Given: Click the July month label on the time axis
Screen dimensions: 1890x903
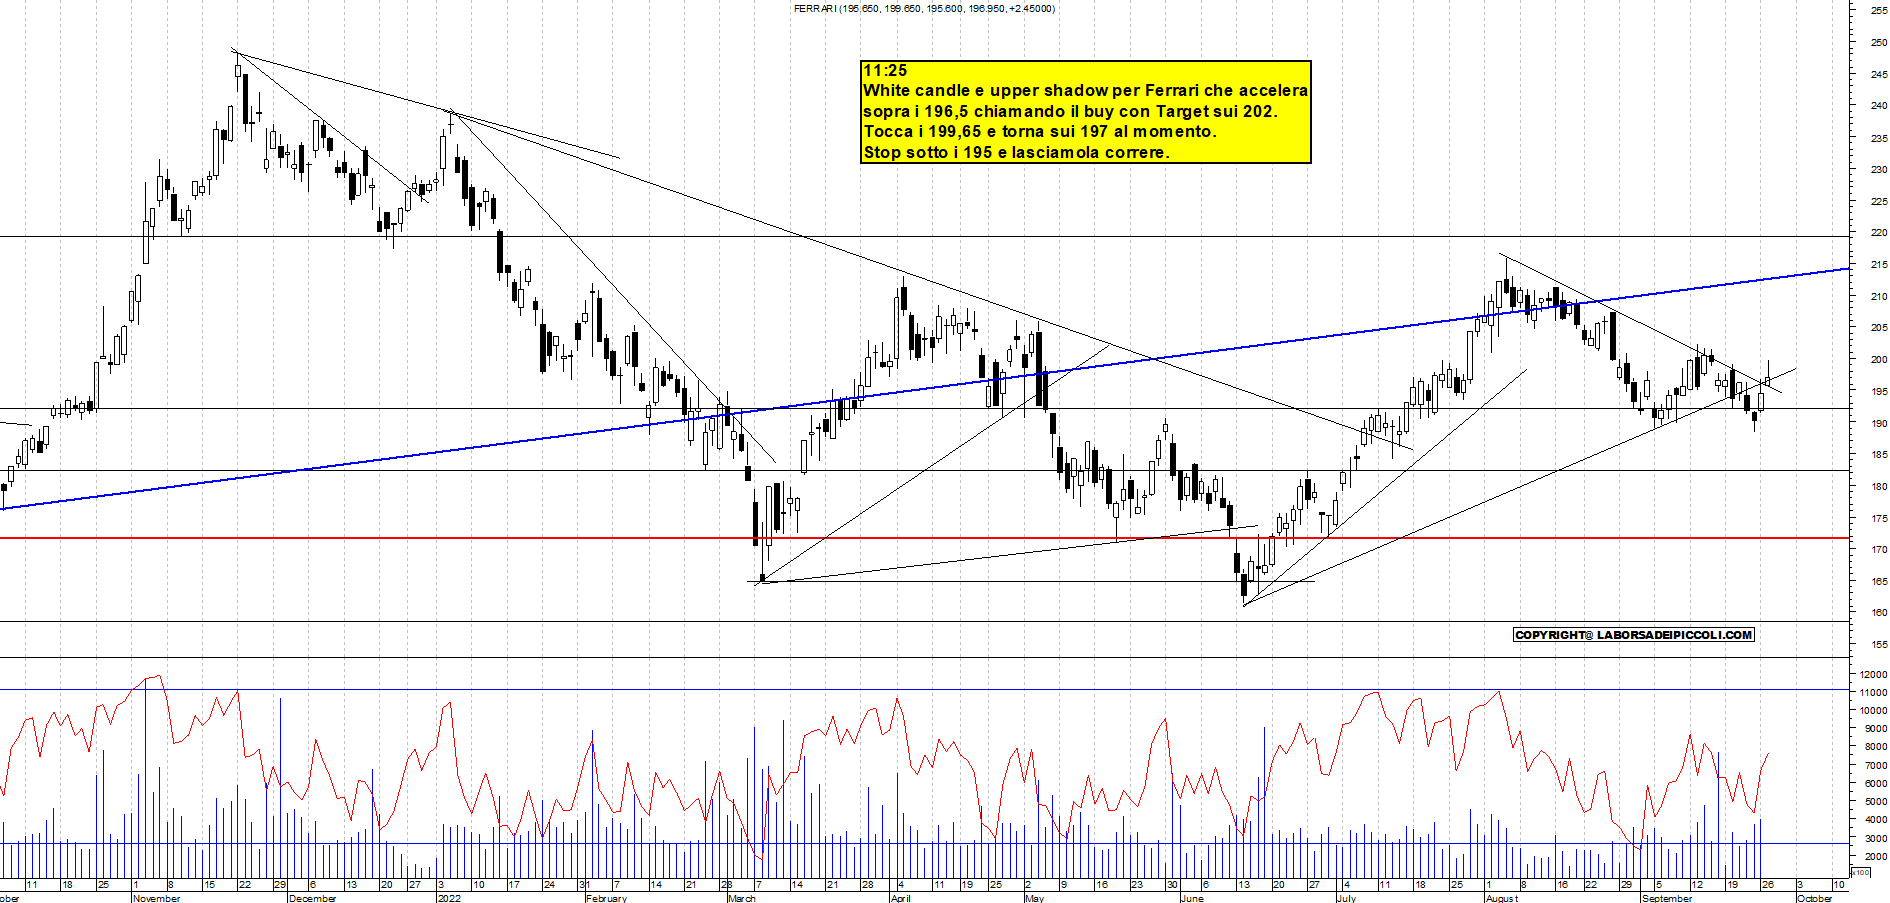Looking at the screenshot, I should point(1347,898).
